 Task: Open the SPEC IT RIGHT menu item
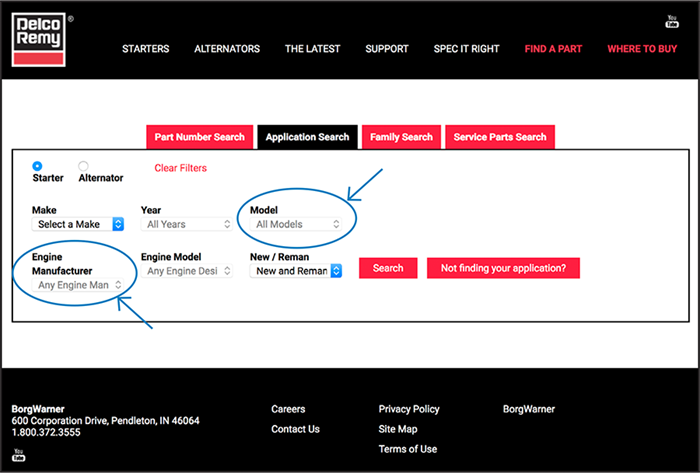[467, 49]
